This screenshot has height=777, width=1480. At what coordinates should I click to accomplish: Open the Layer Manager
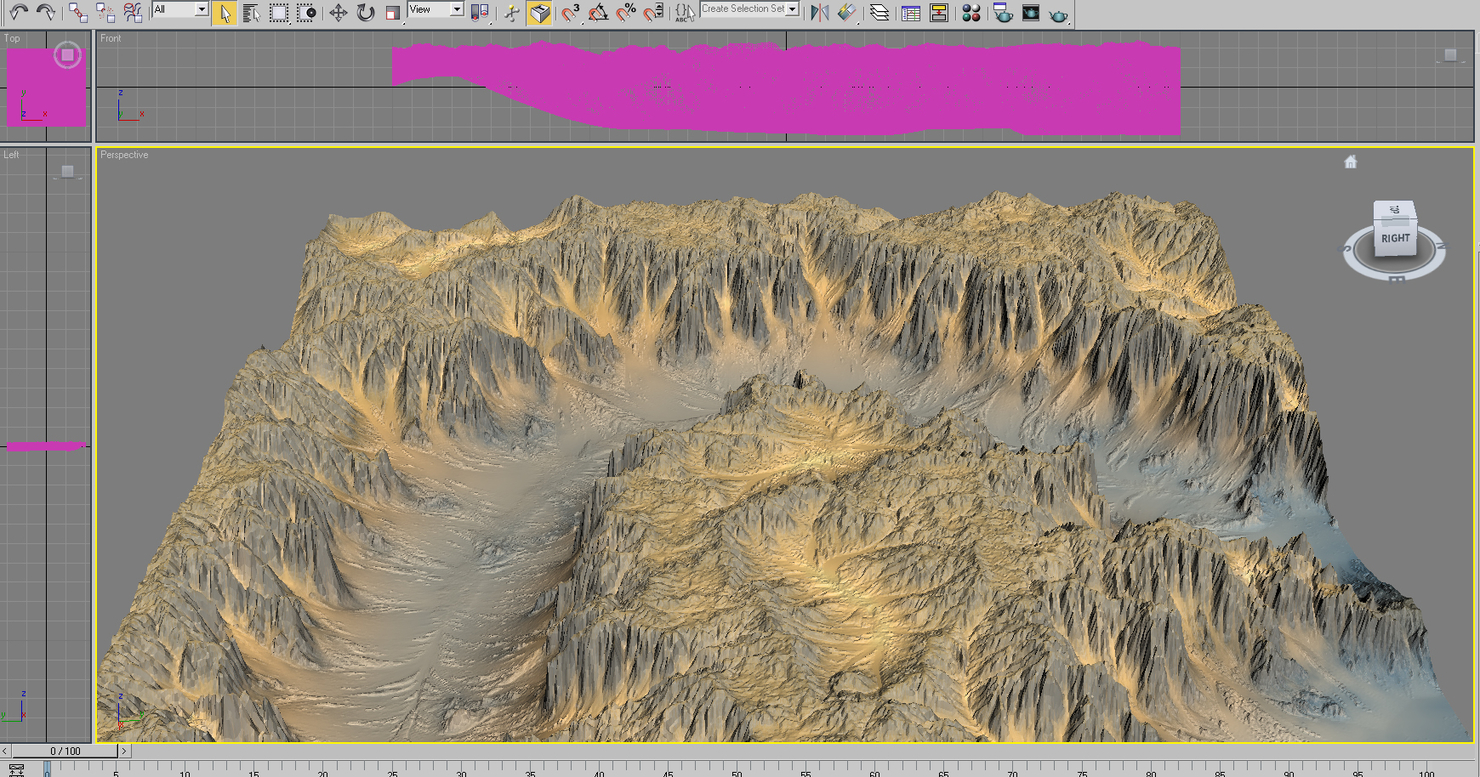[x=879, y=13]
